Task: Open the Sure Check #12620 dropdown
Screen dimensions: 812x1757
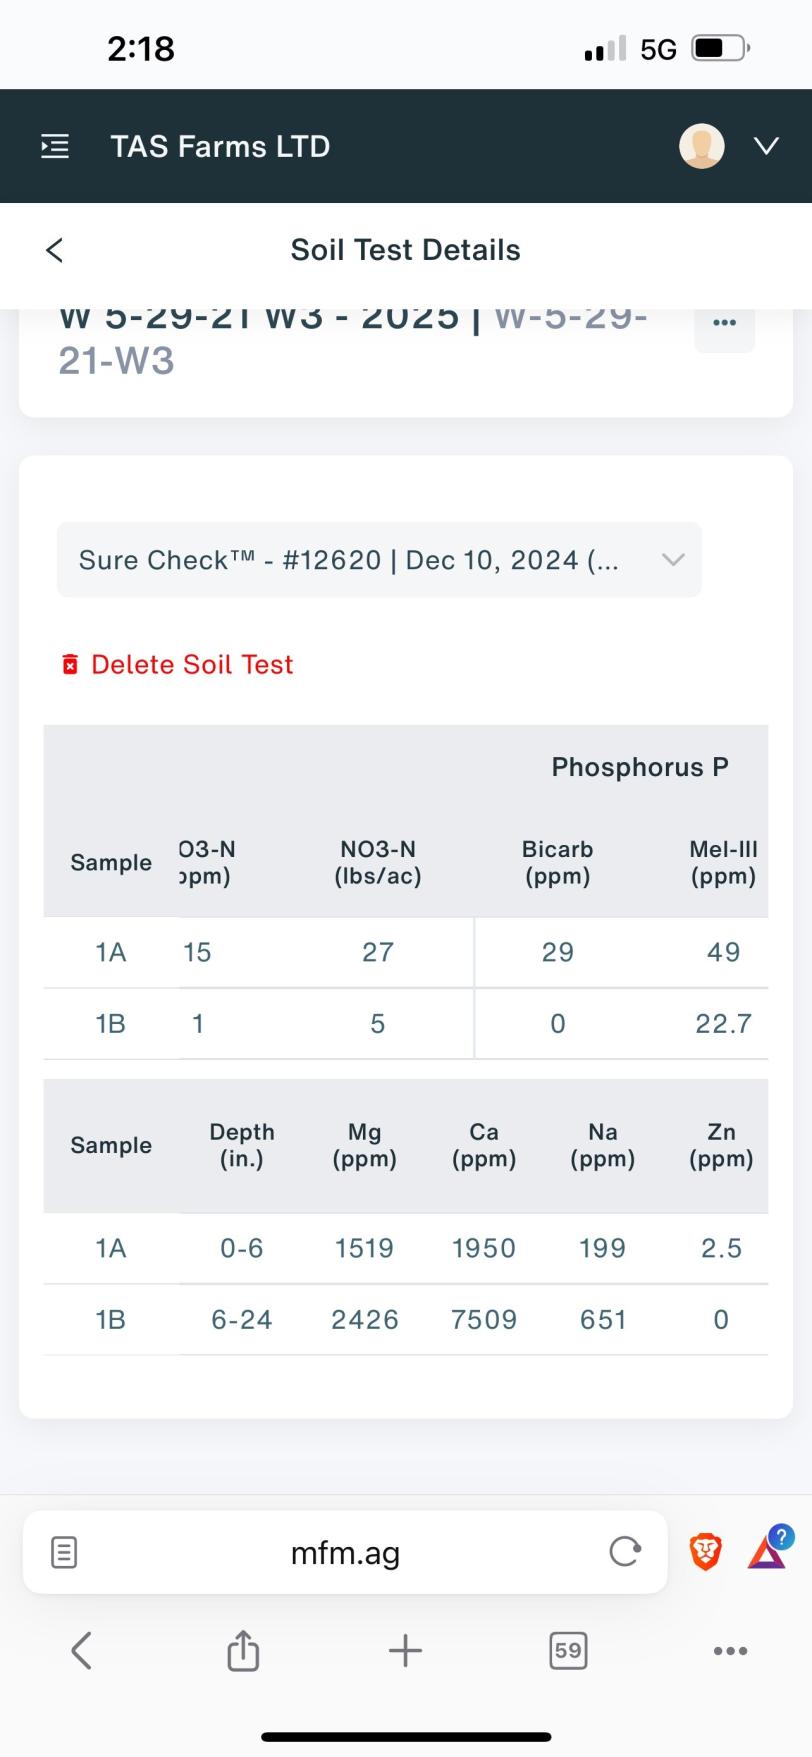Action: pos(379,560)
